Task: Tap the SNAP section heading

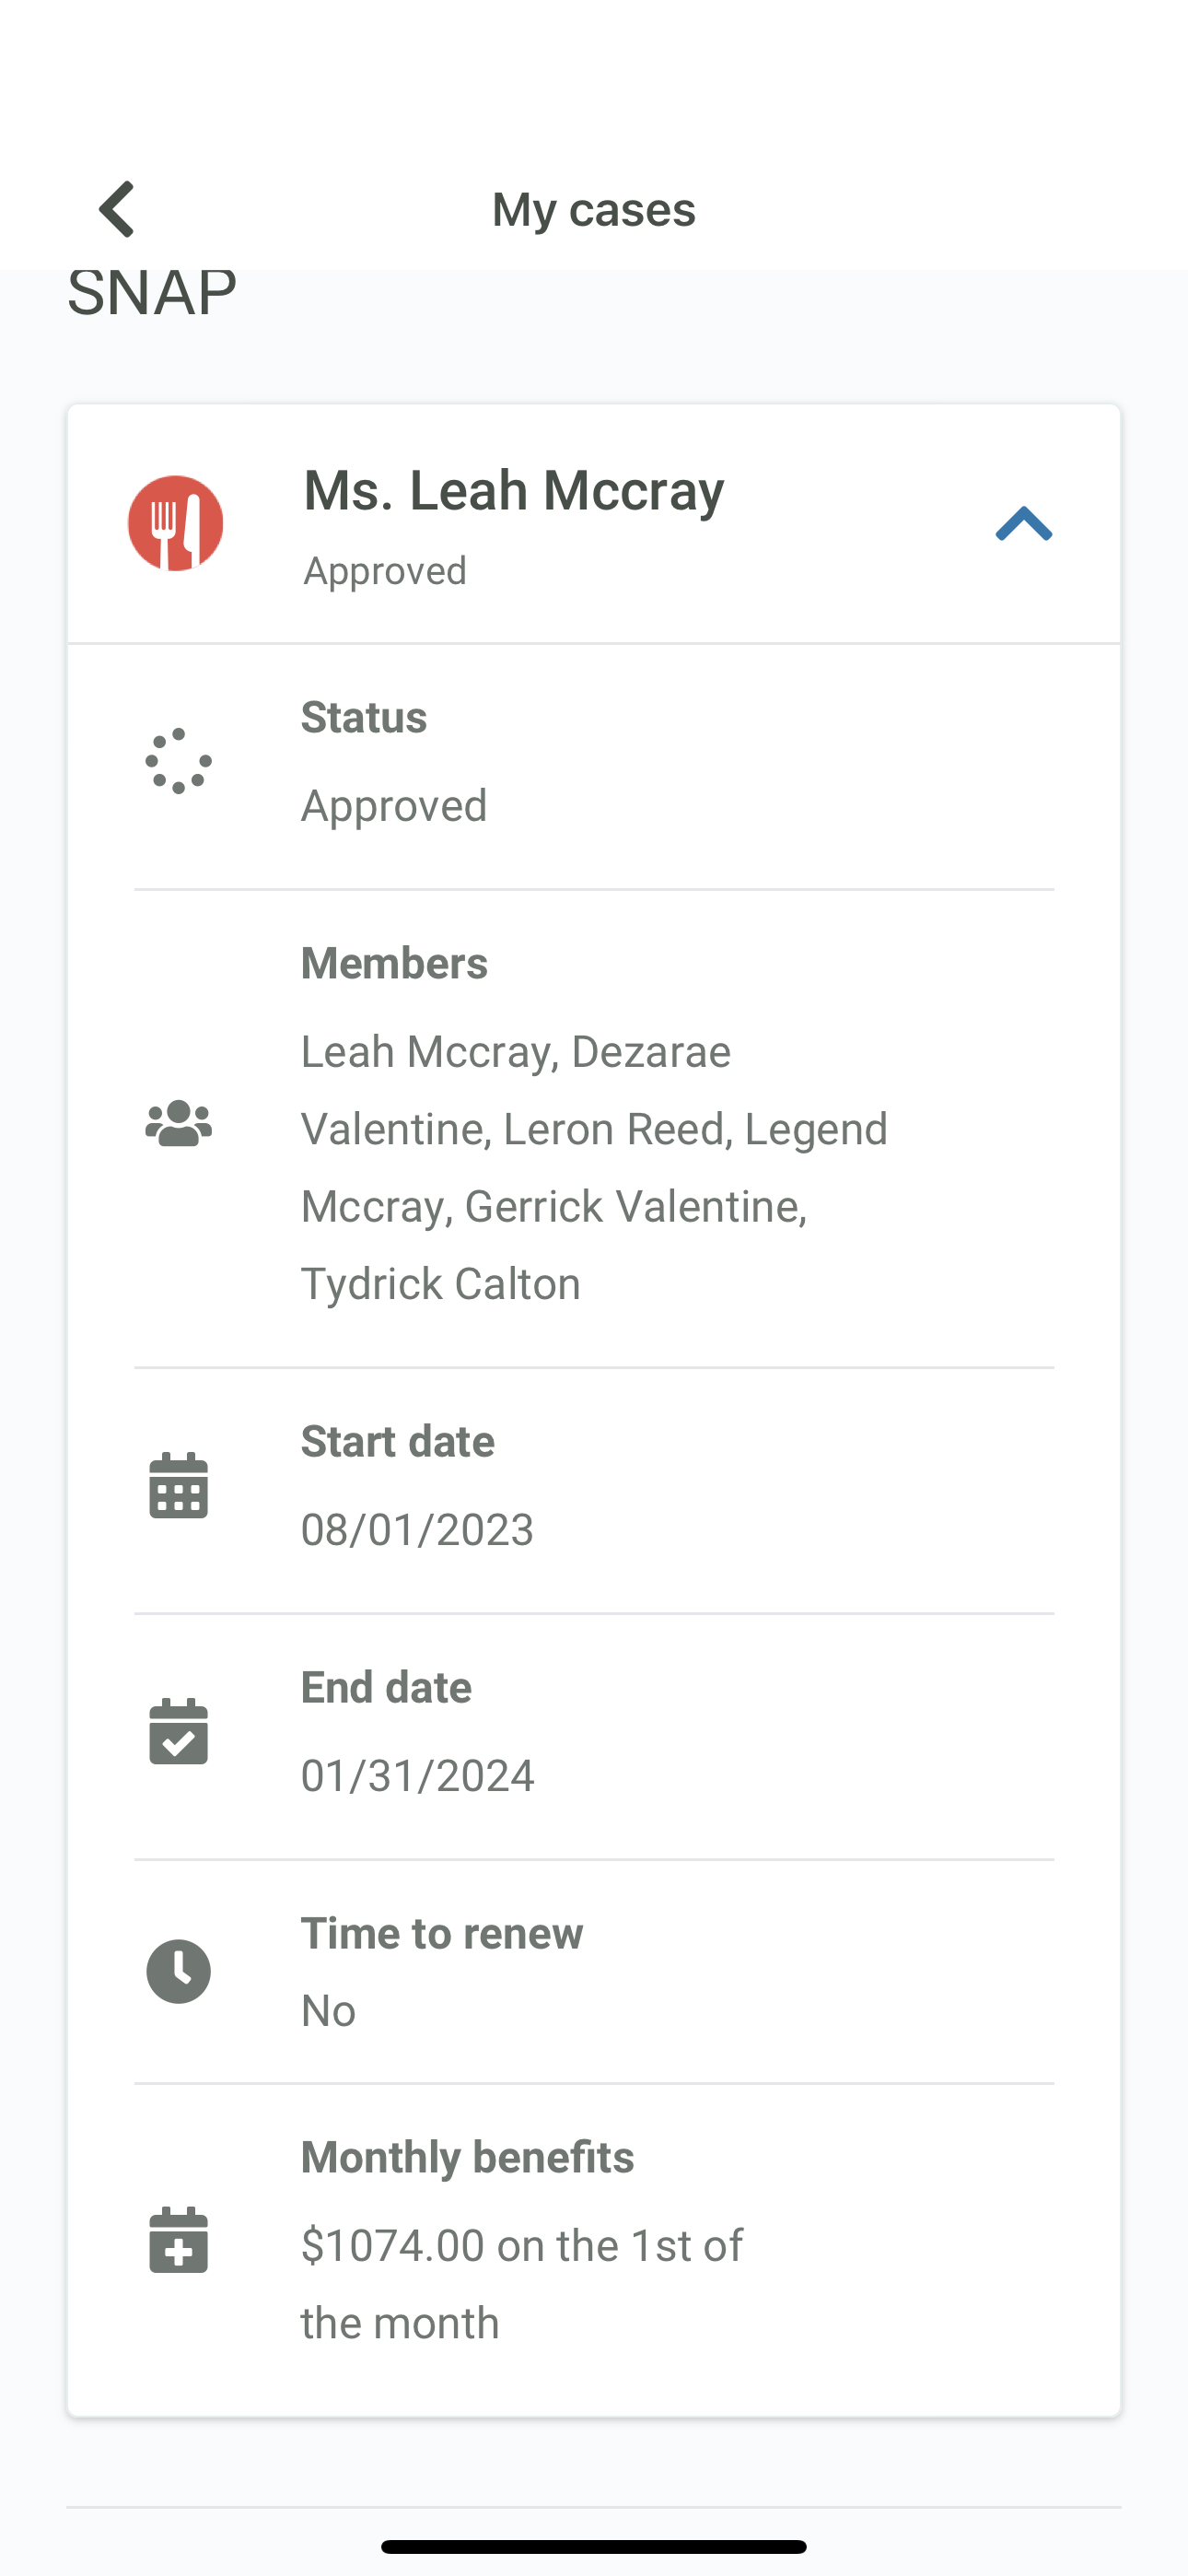Action: click(152, 292)
